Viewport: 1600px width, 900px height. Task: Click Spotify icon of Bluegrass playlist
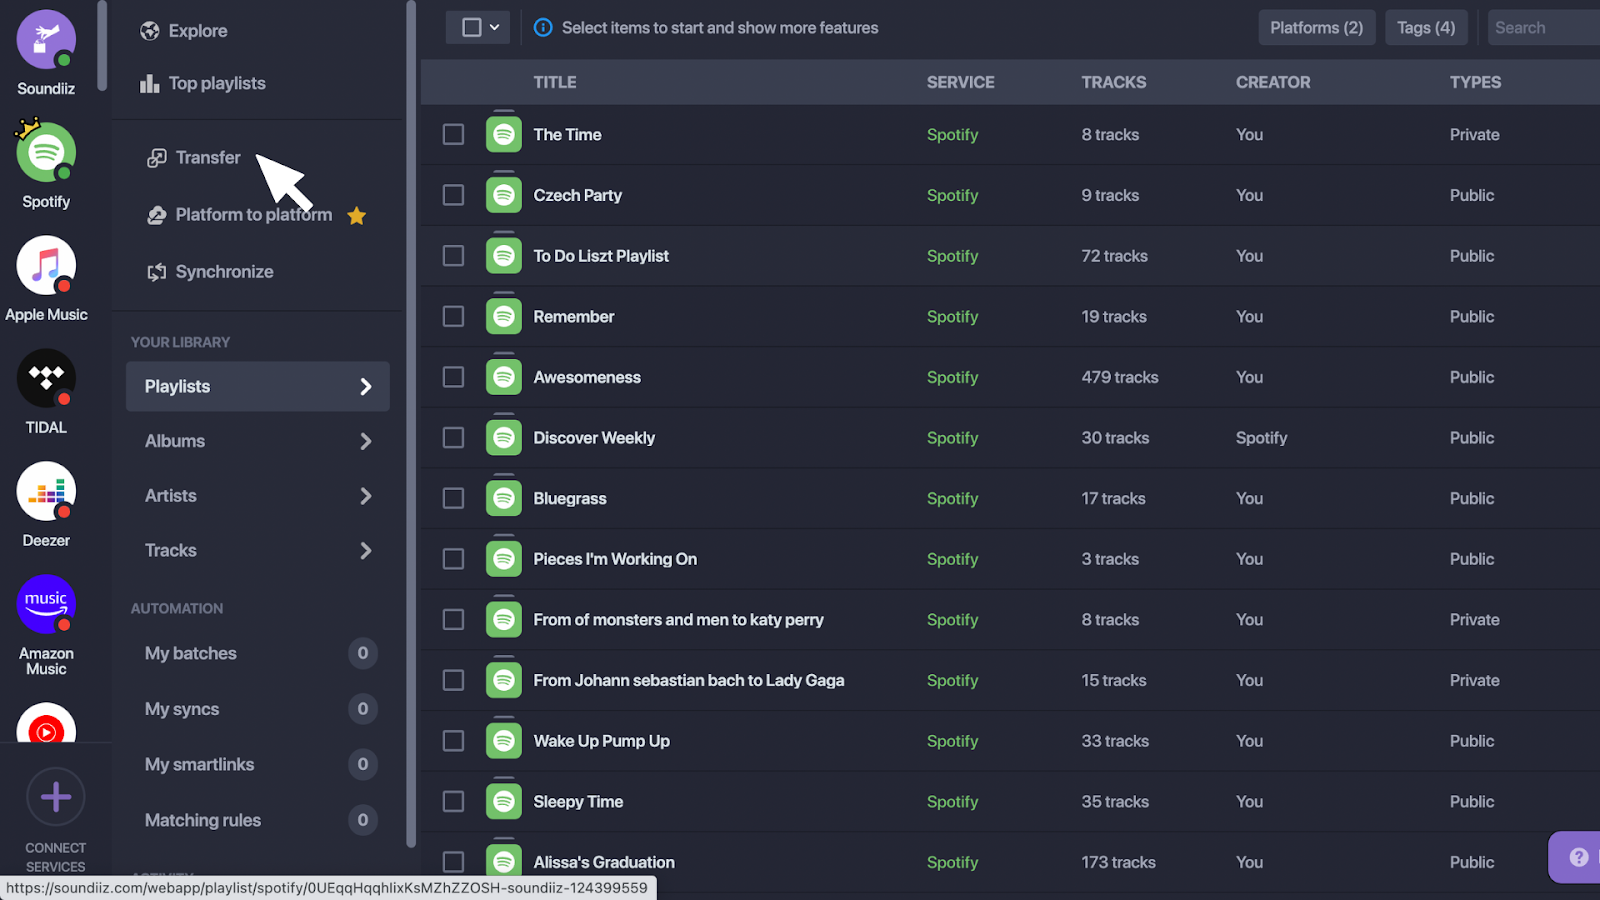coord(504,498)
